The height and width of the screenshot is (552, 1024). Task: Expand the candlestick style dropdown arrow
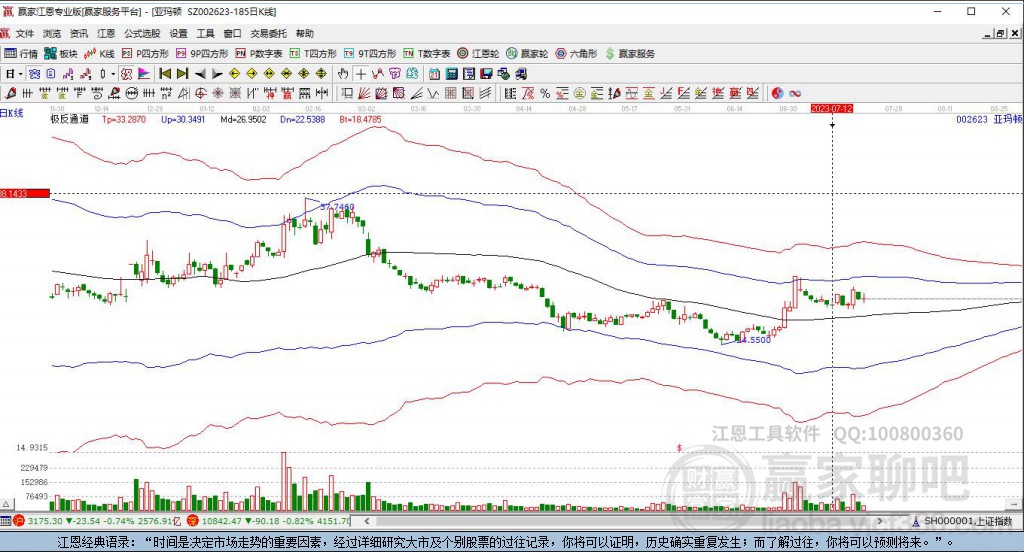[x=113, y=74]
